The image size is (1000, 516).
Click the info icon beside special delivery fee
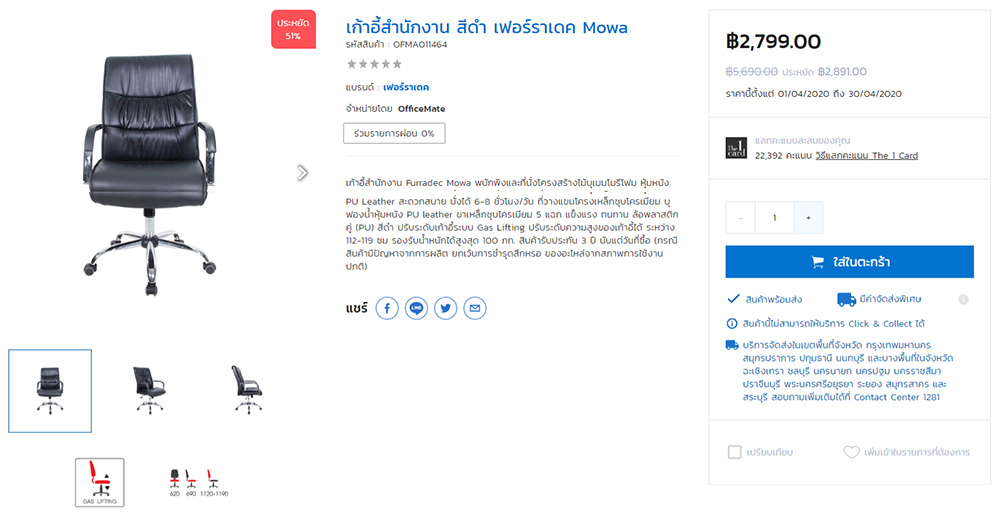(x=963, y=299)
